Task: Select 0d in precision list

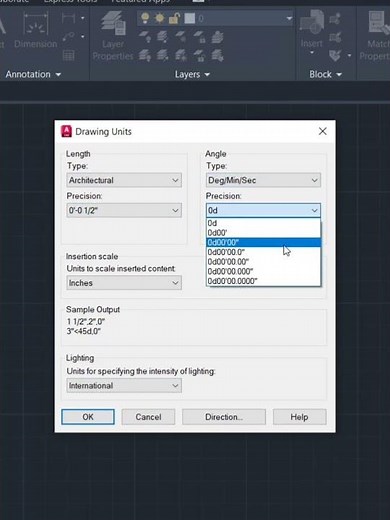Action: point(263,223)
